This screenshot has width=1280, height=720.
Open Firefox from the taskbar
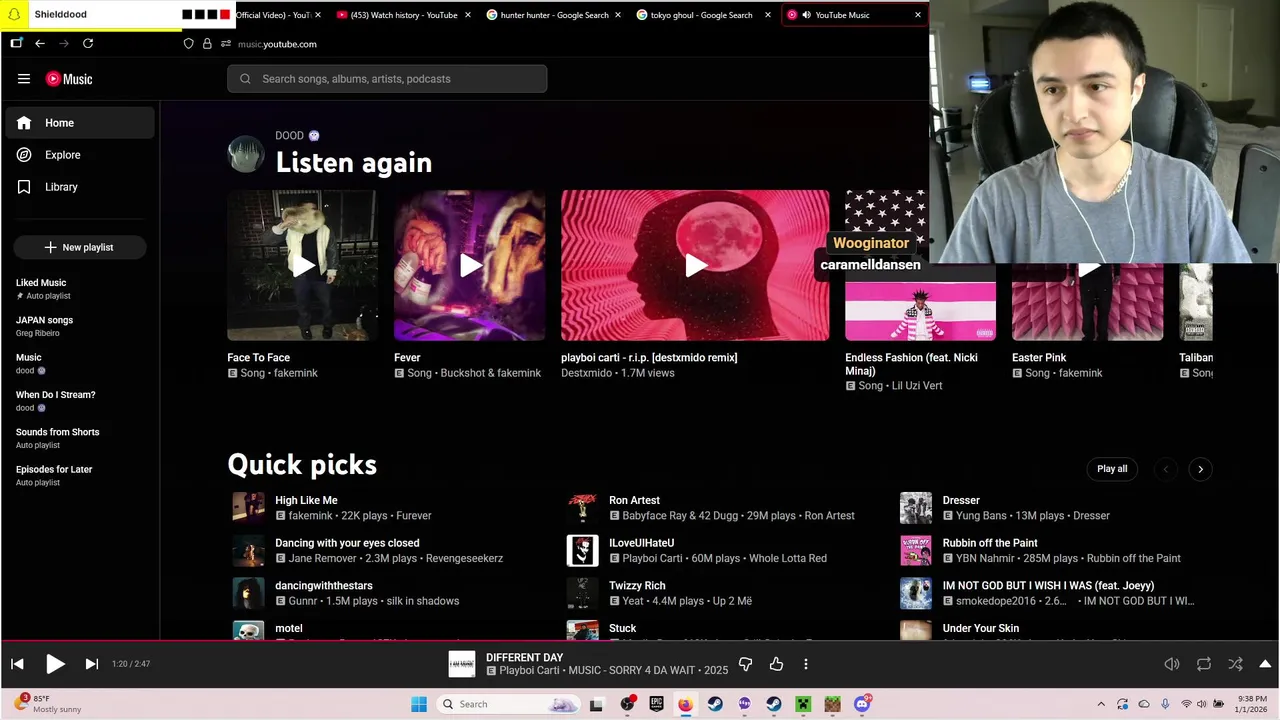tap(685, 704)
